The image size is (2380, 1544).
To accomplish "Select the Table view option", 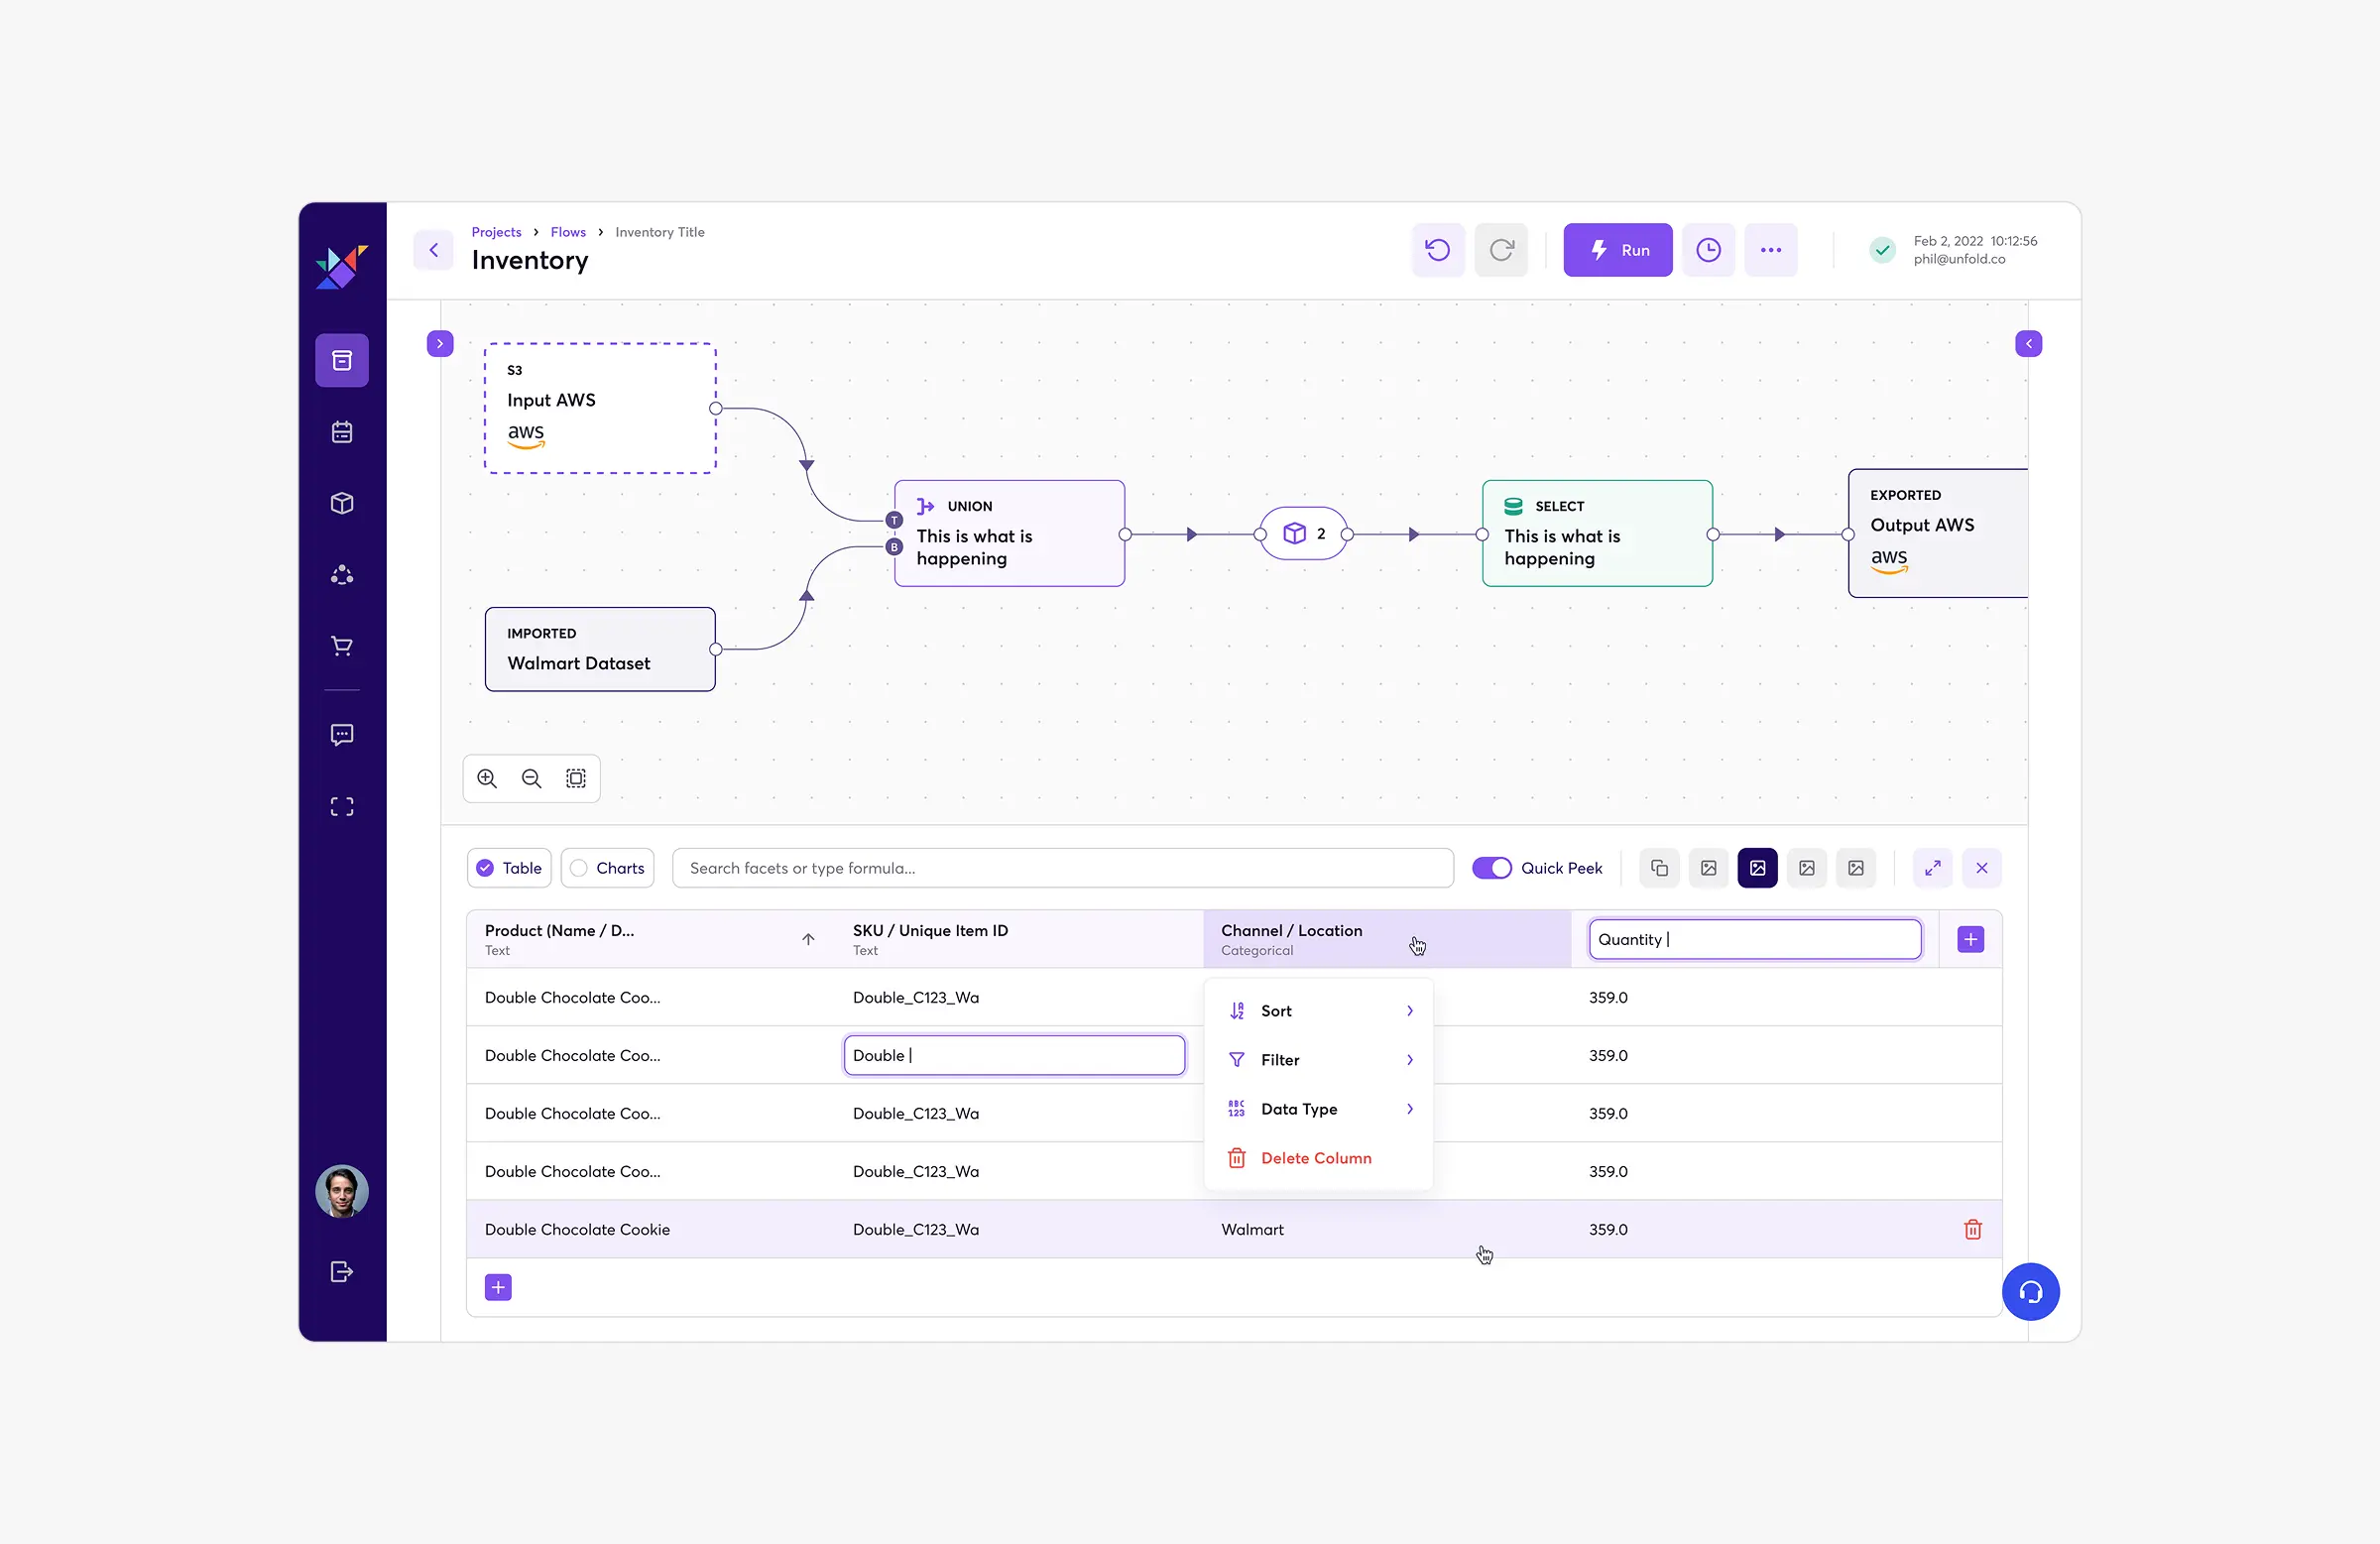I will click(510, 868).
